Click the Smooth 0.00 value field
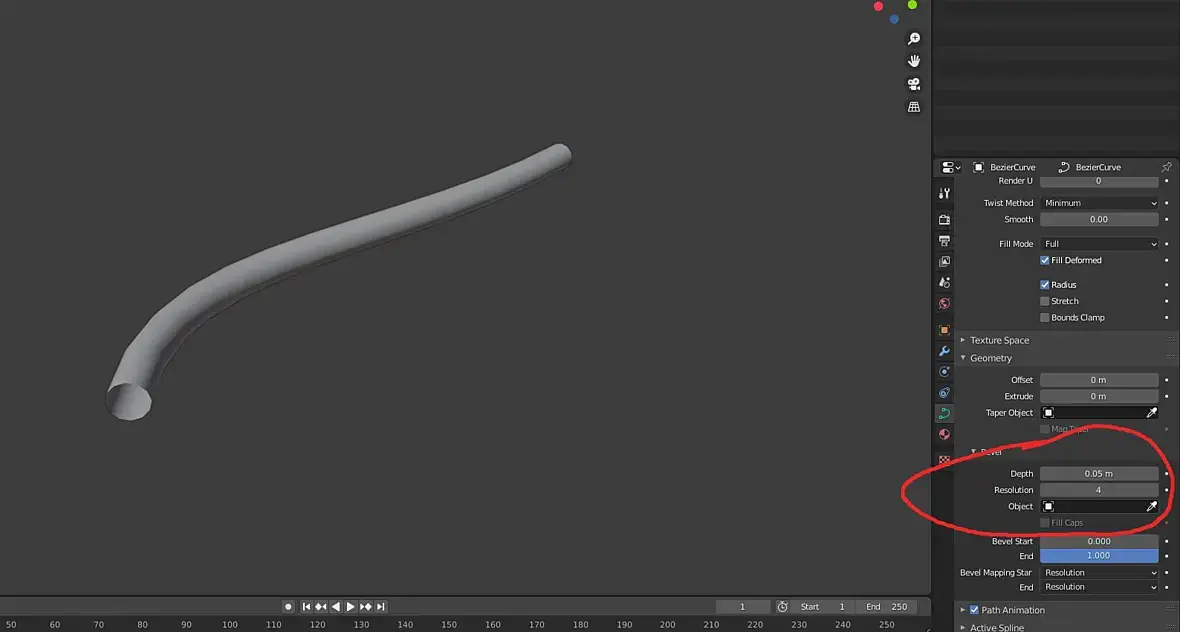1180x632 pixels. click(x=1099, y=220)
